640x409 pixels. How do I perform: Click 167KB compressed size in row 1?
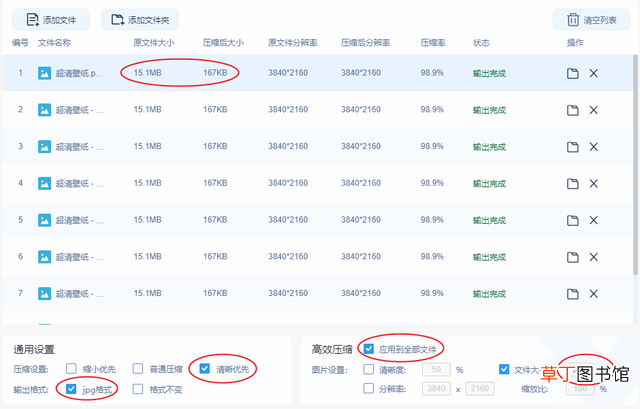click(215, 73)
